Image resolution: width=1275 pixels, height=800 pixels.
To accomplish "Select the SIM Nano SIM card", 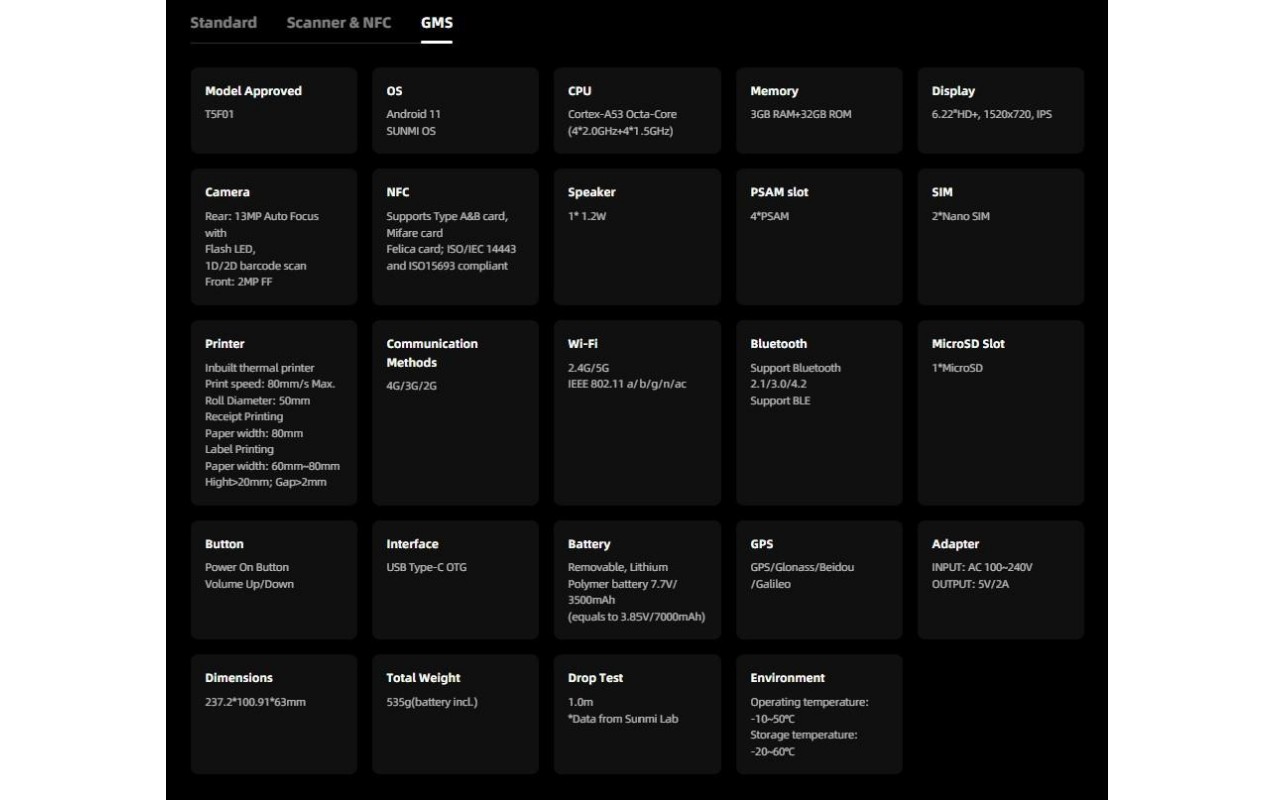I will tap(1000, 237).
